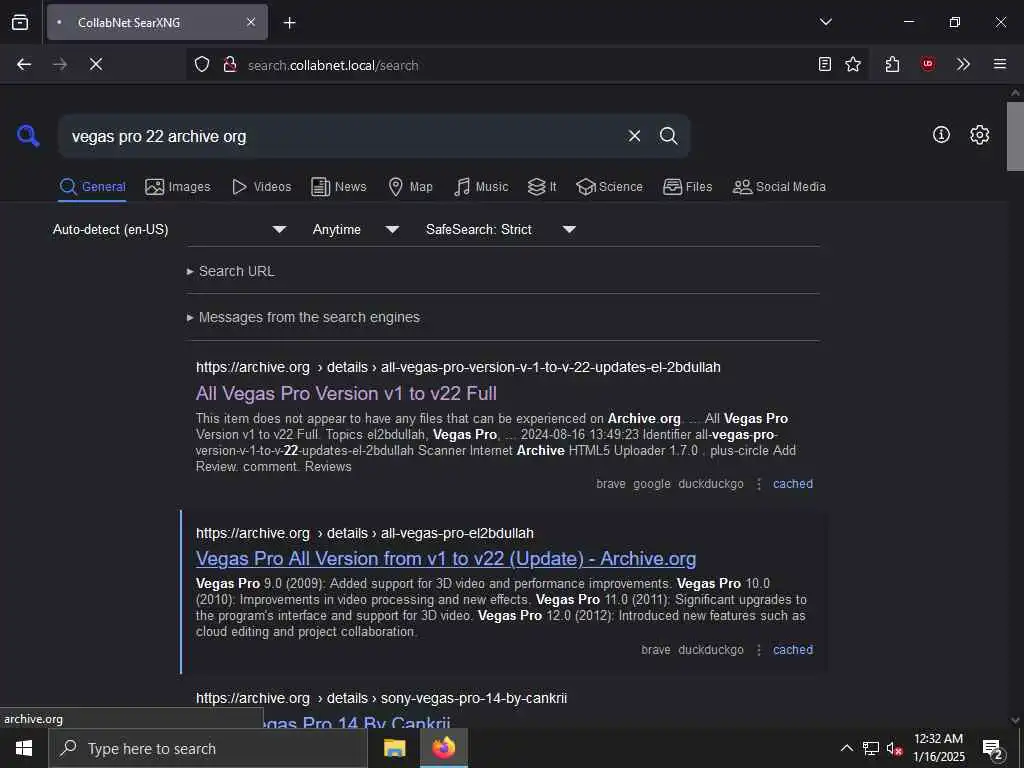View site security lock info
The image size is (1024, 768).
pyautogui.click(x=229, y=64)
